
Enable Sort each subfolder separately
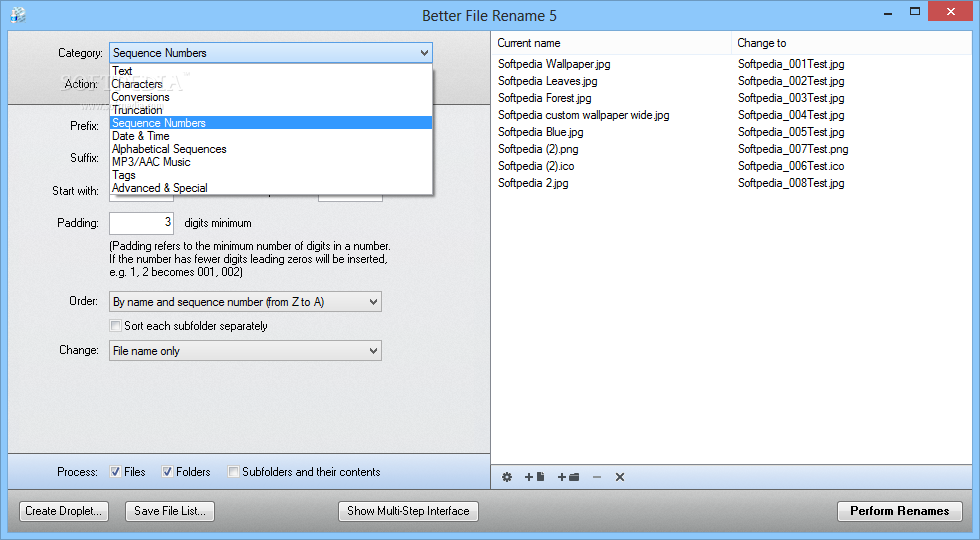(x=115, y=326)
